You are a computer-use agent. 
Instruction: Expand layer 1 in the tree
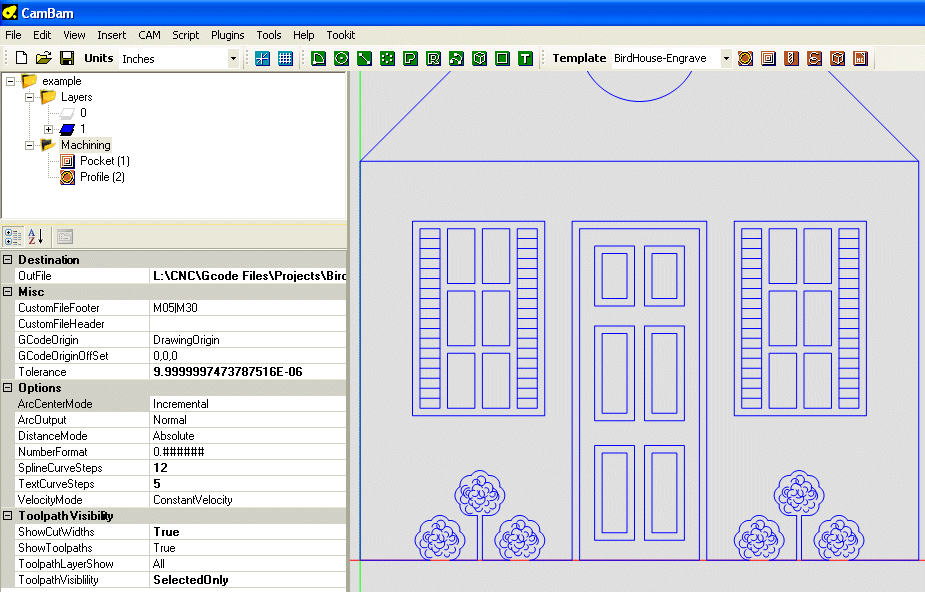48,129
